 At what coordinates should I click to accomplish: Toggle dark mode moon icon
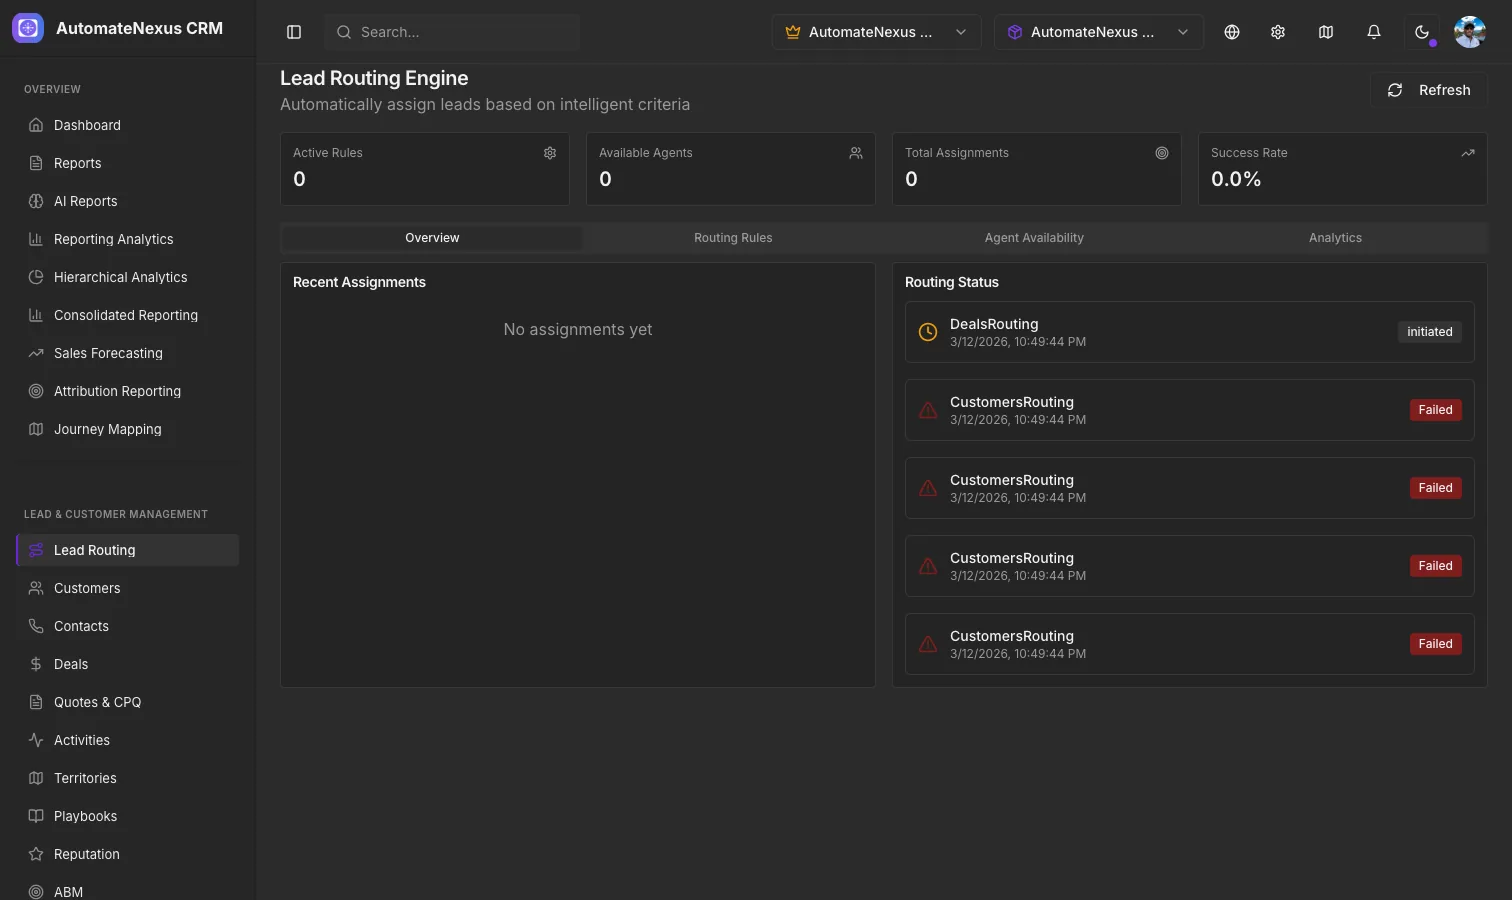point(1422,32)
